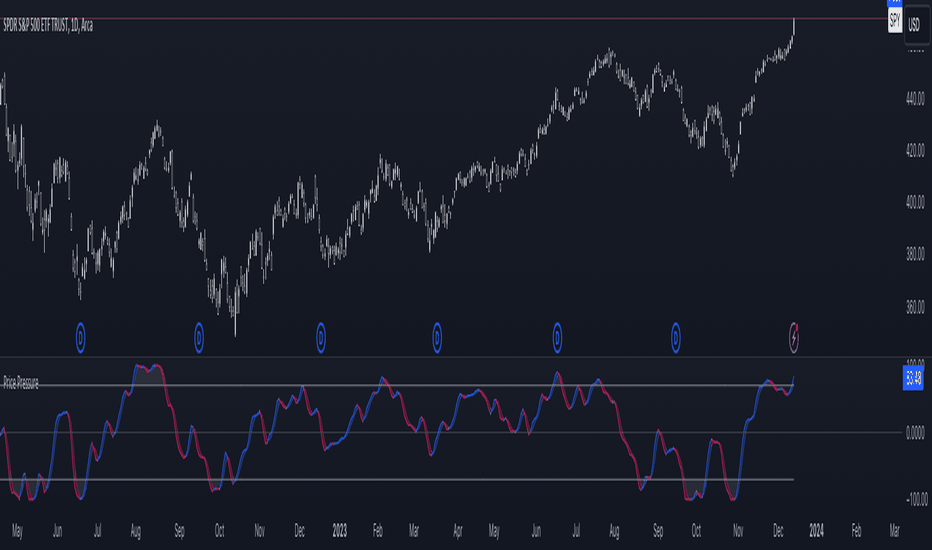Click the dividend marker dated mid-September 2022

click(x=199, y=338)
